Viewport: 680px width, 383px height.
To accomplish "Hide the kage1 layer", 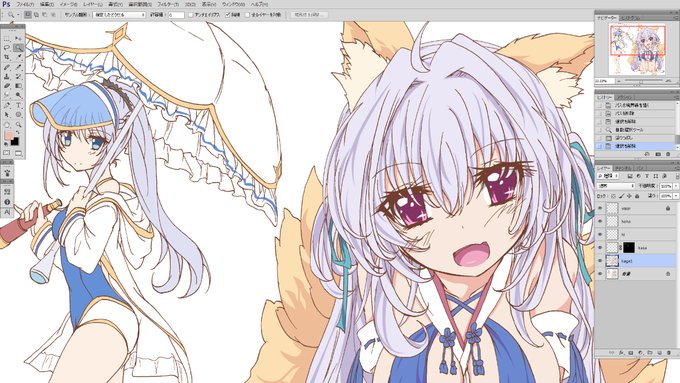I will pyautogui.click(x=600, y=261).
